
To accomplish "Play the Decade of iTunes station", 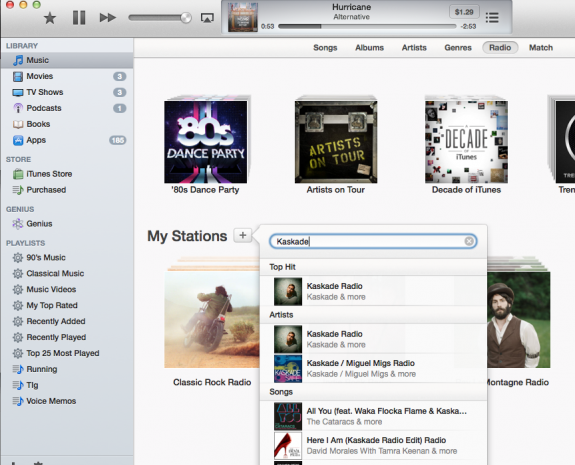I will click(466, 142).
